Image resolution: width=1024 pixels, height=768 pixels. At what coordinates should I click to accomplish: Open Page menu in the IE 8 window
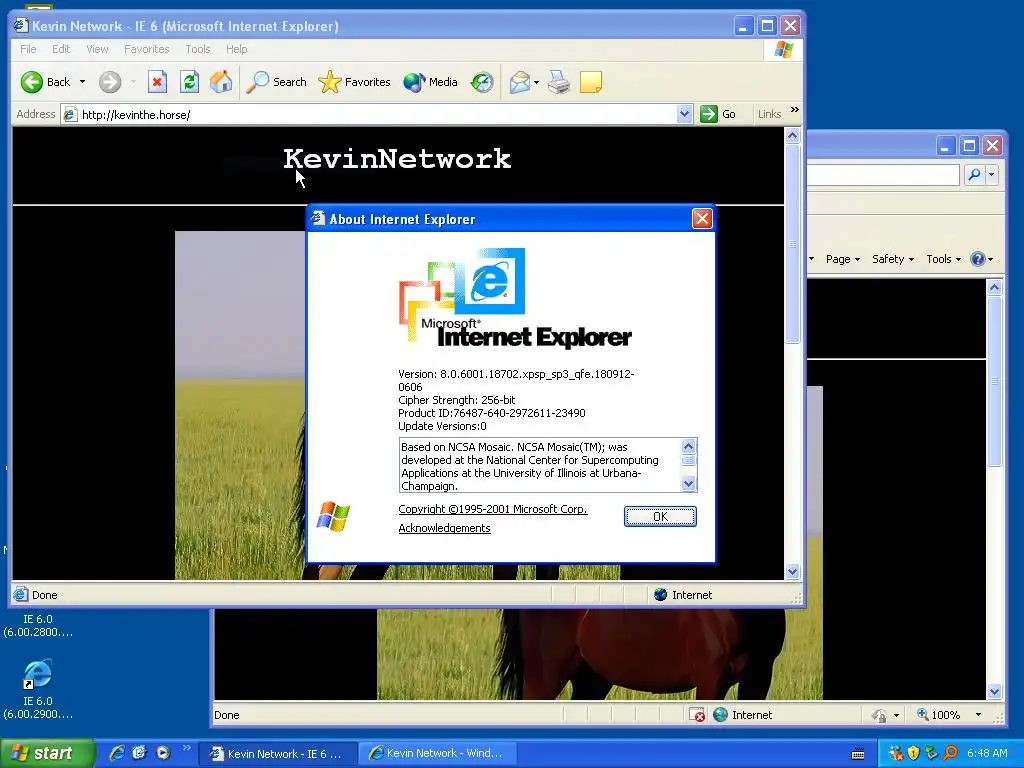click(842, 259)
